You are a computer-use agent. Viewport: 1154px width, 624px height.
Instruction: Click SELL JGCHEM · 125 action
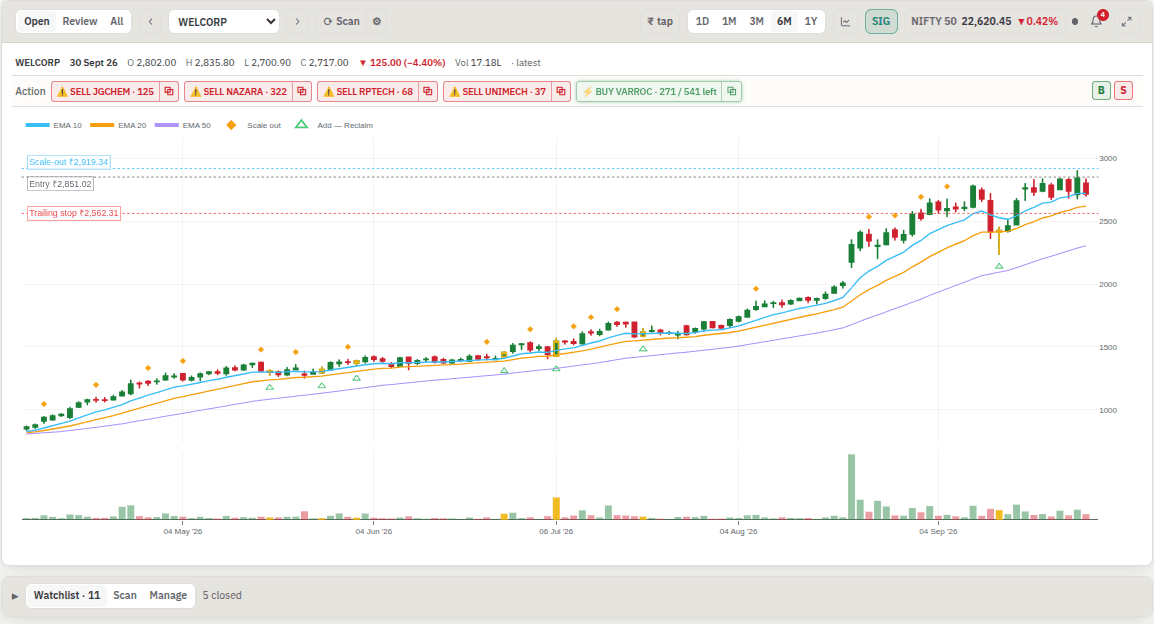click(105, 91)
